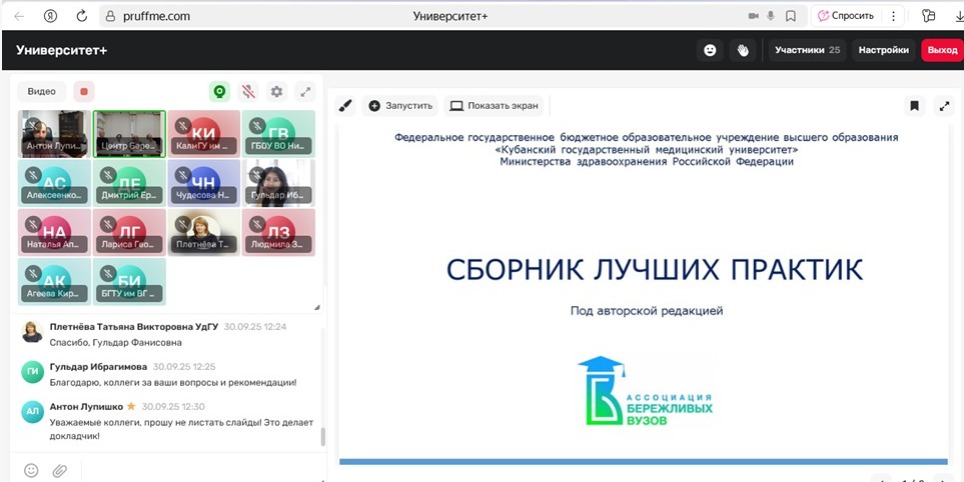Click the chat scrollbar thumb
Screen dimensions: 964x482
click(x=322, y=437)
